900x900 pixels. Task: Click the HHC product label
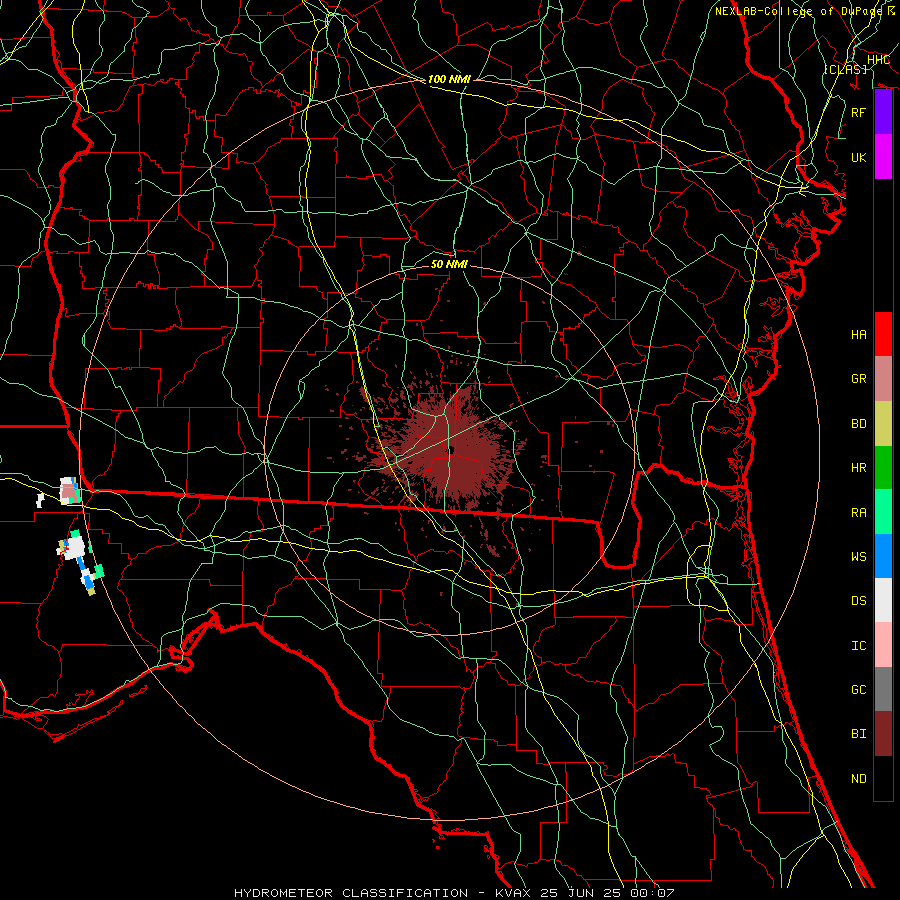click(x=878, y=60)
